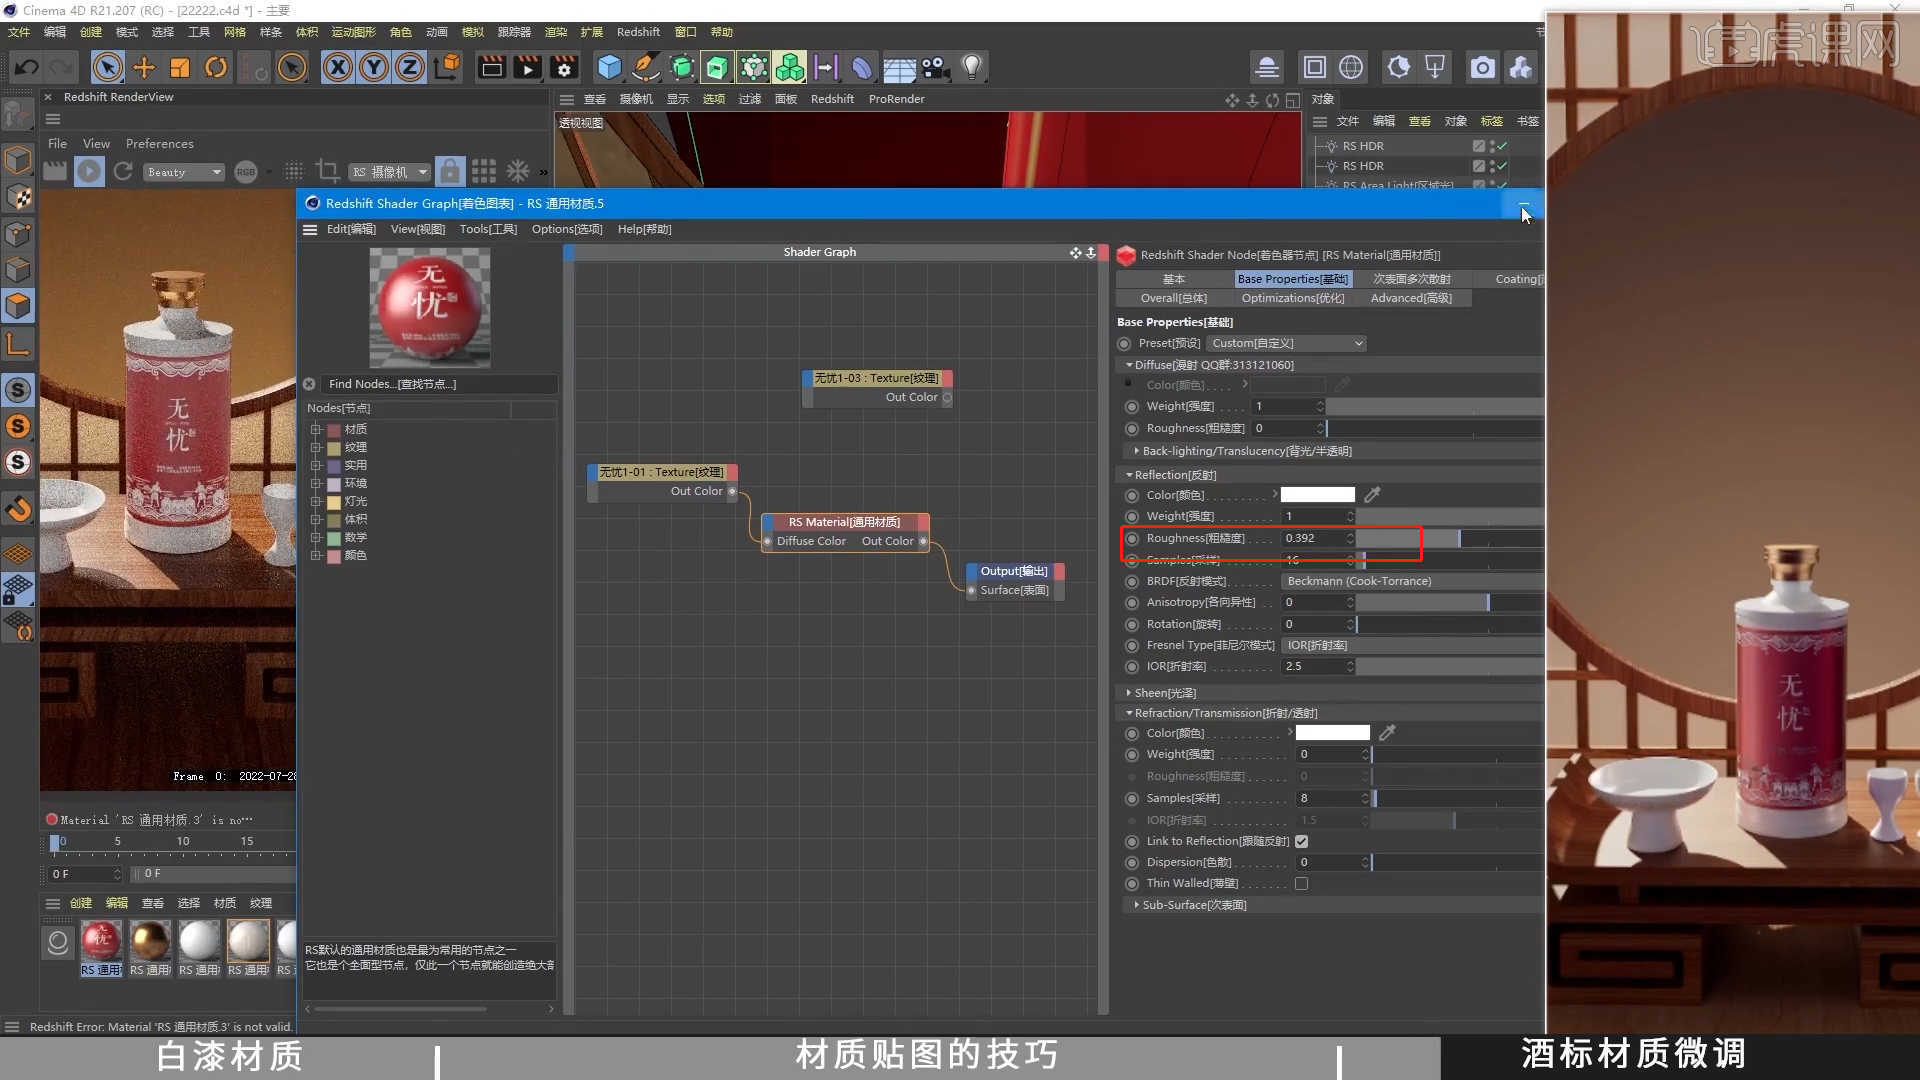Select the Rotate tool
1920x1080 pixels.
point(216,67)
